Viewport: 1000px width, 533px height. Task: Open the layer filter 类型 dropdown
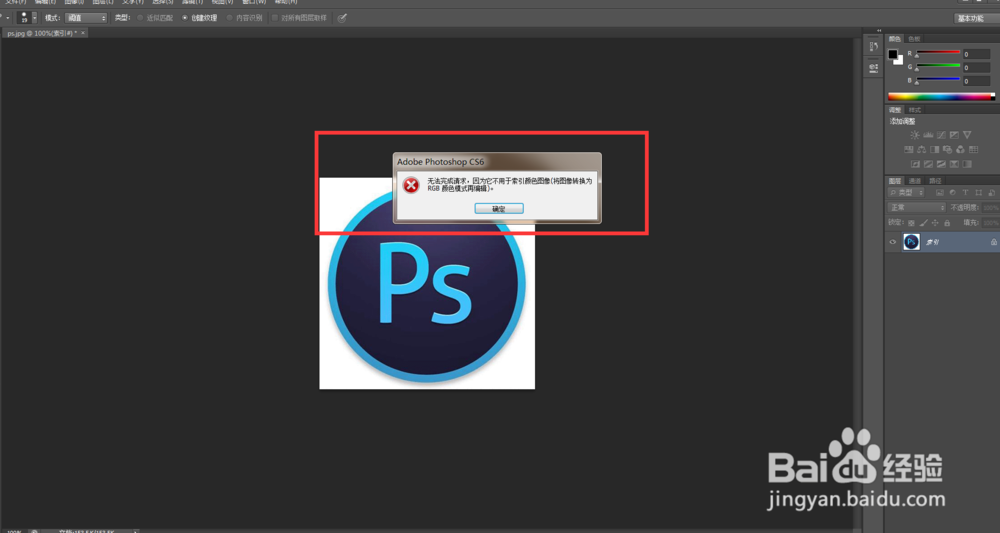point(906,193)
